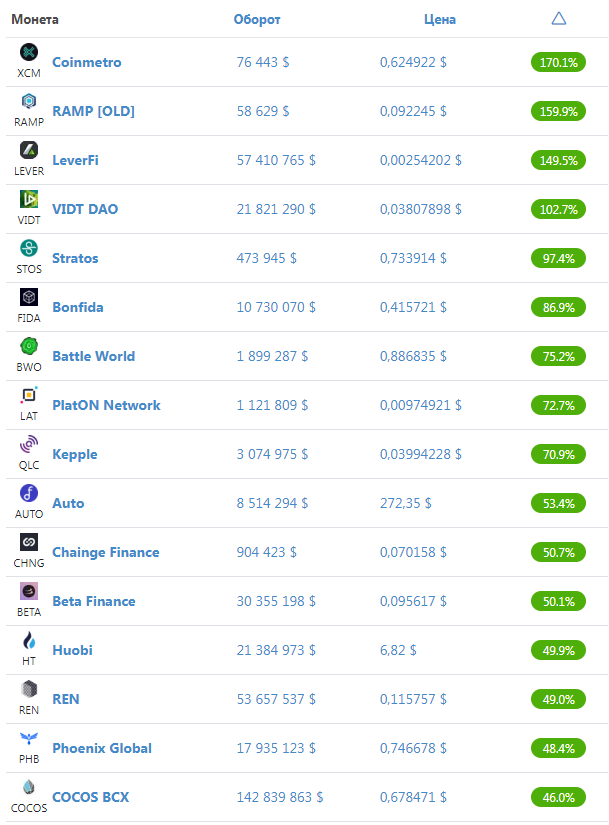Screen dimensions: 609x825
Task: Sort table by Цена column header
Action: tap(440, 19)
